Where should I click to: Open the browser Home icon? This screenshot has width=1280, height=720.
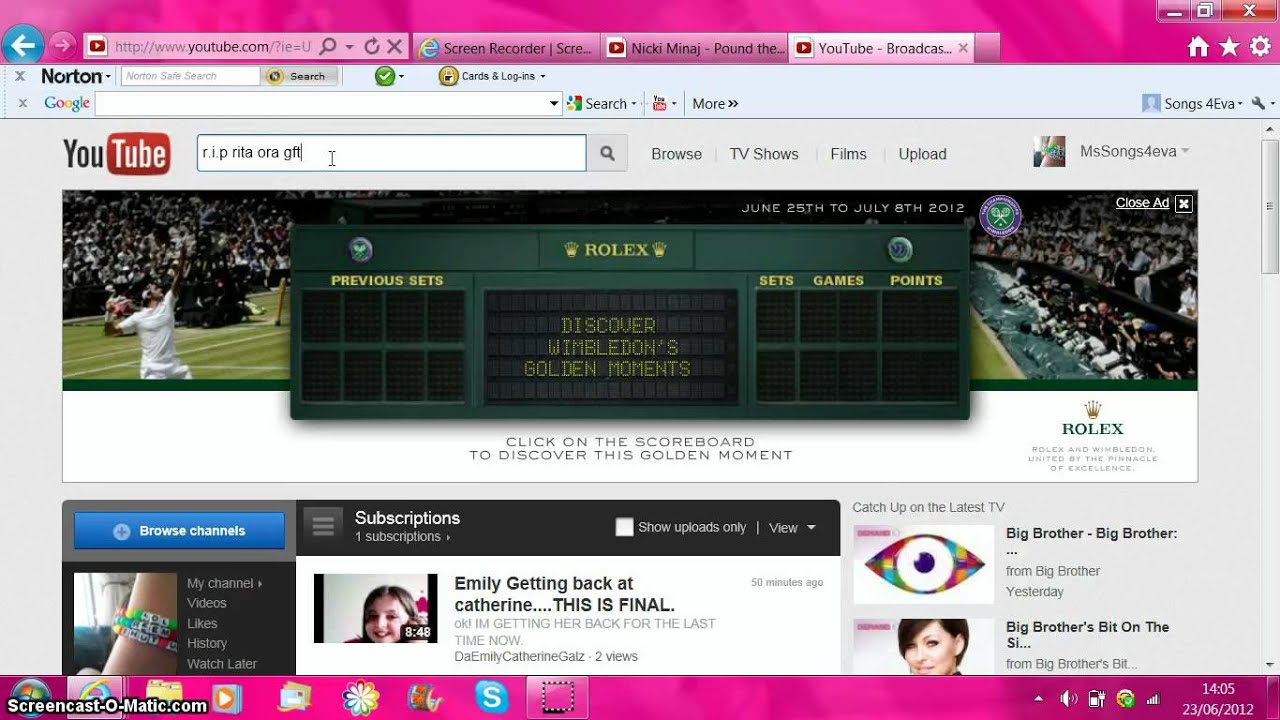[1198, 47]
